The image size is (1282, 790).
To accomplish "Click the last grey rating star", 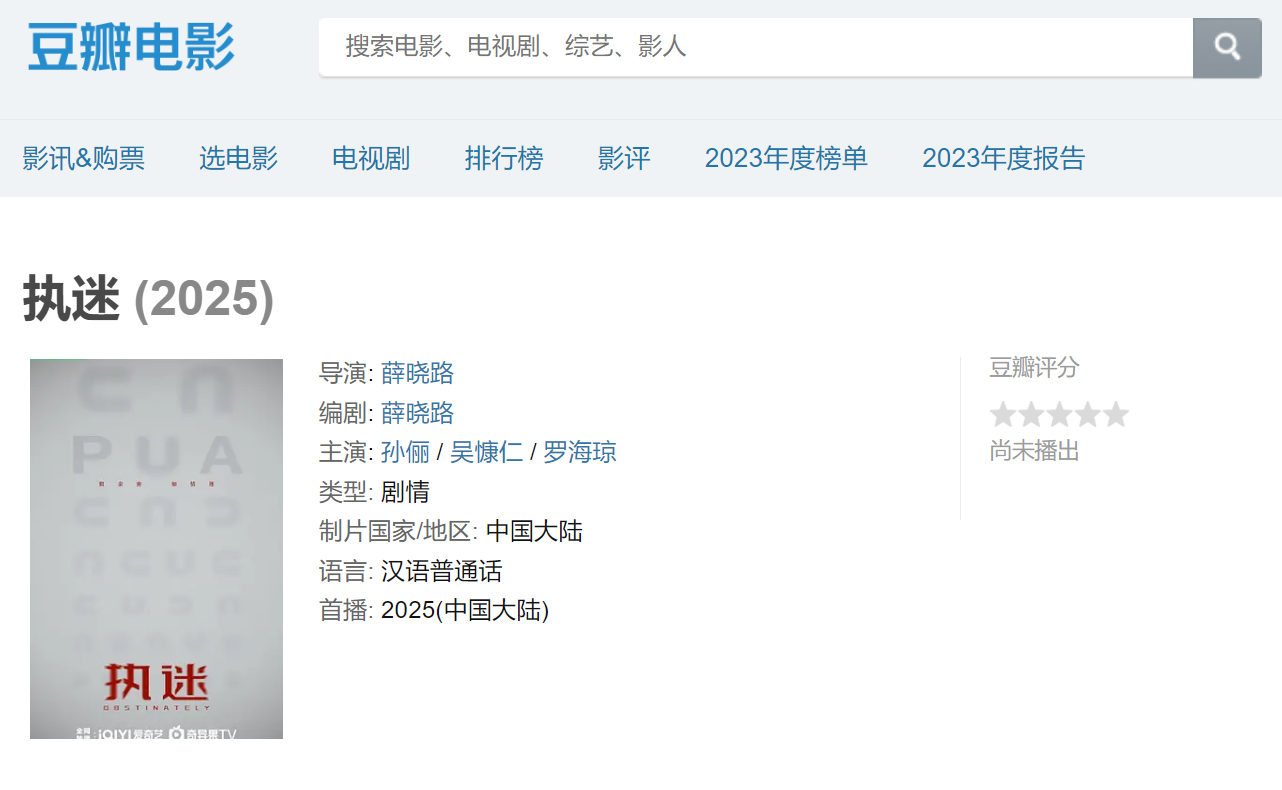I will [1115, 415].
